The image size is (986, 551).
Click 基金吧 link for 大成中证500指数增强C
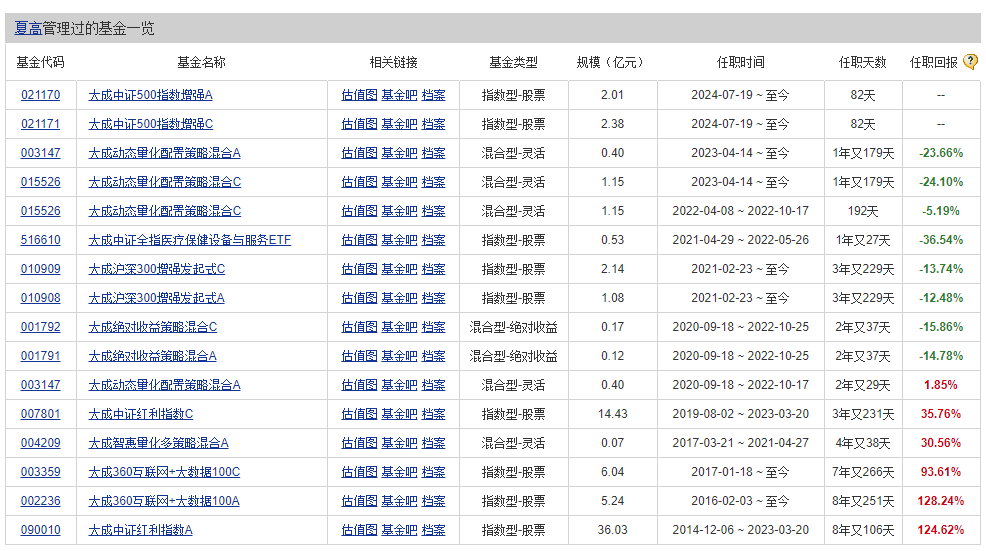tap(399, 124)
